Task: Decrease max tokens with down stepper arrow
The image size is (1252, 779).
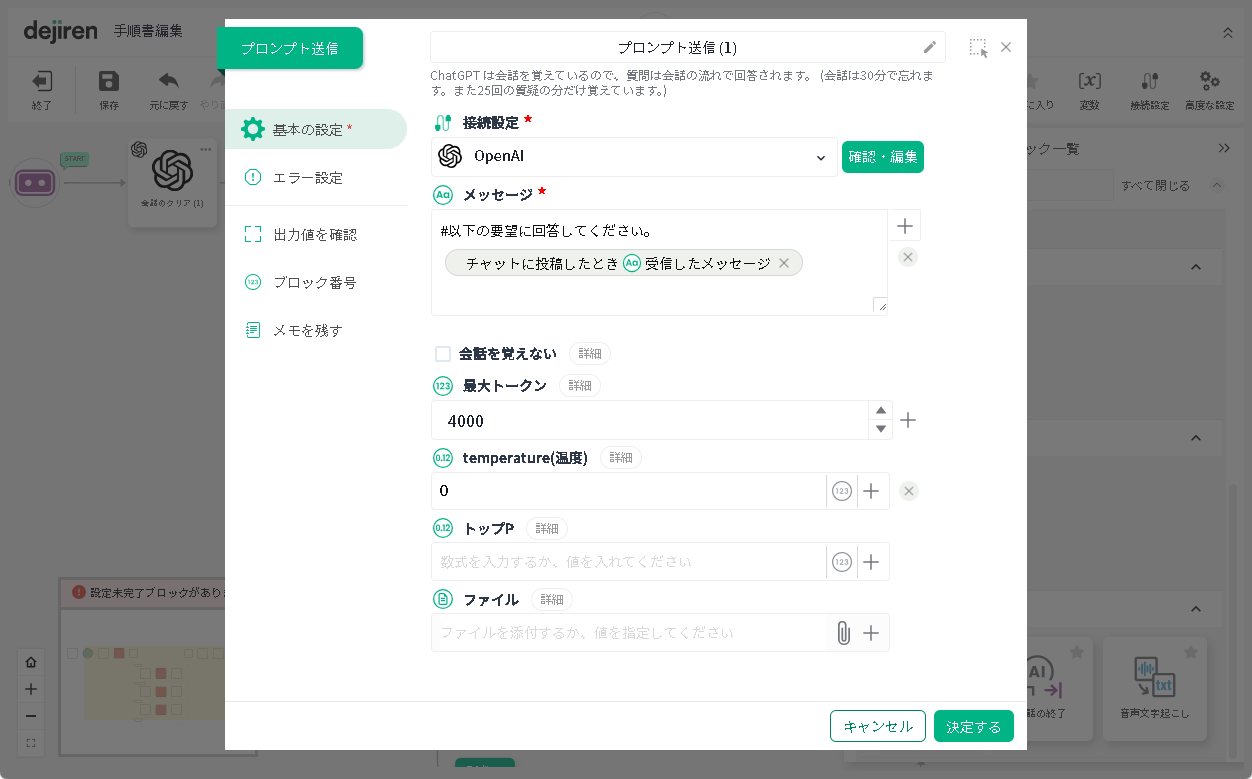Action: 880,429
